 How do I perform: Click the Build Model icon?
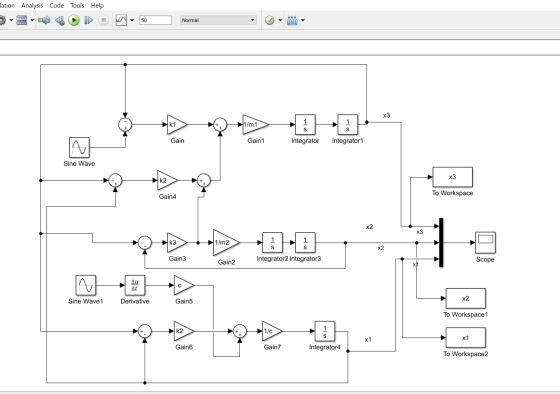[292, 20]
